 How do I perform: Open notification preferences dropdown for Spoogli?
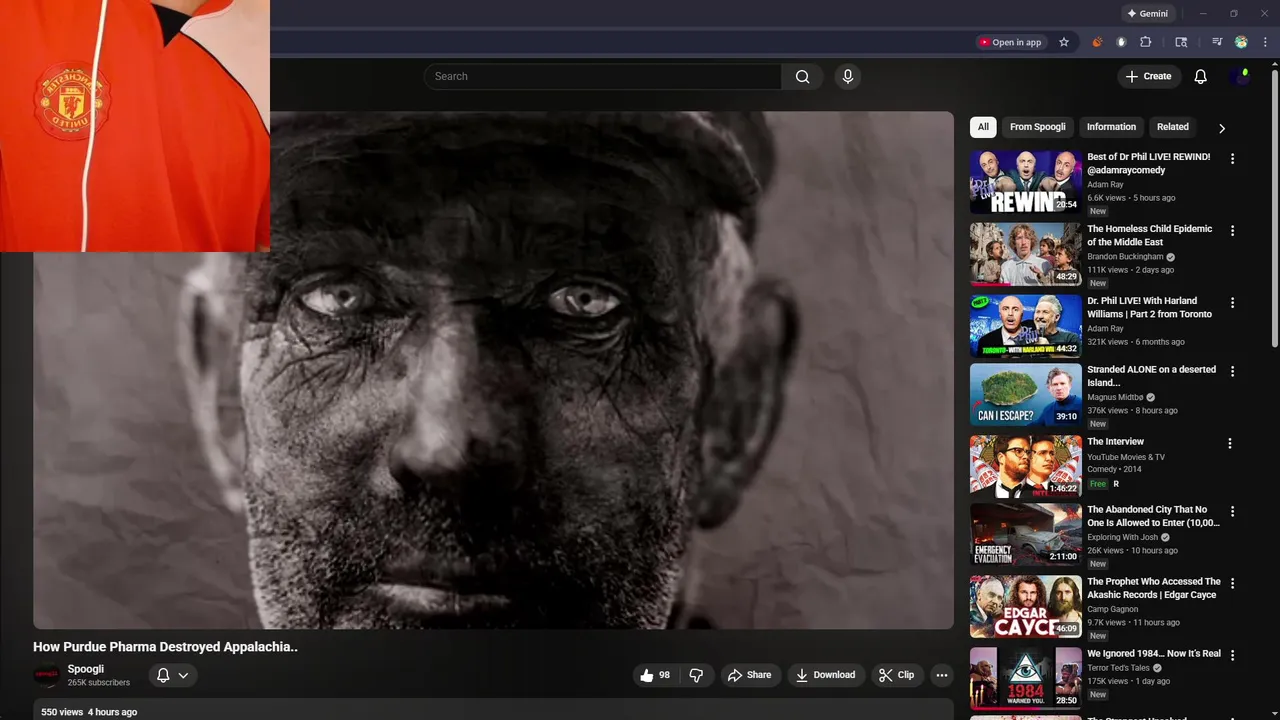click(x=172, y=675)
